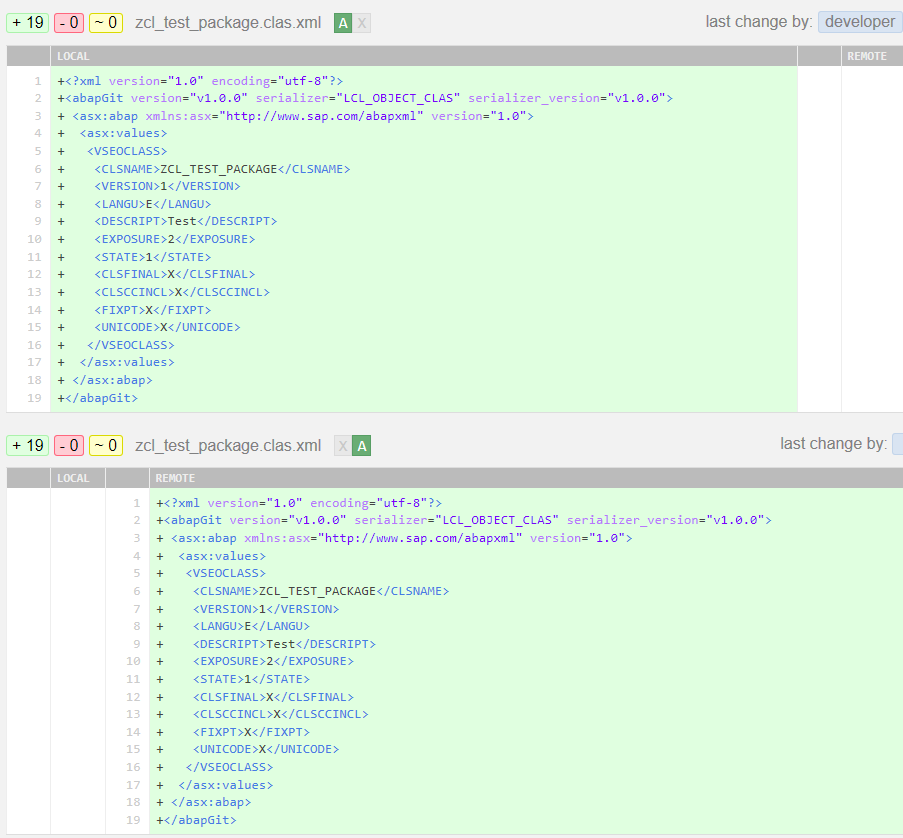Click the REMOTE header on the bottom diff panel
This screenshot has height=838, width=903.
point(175,478)
